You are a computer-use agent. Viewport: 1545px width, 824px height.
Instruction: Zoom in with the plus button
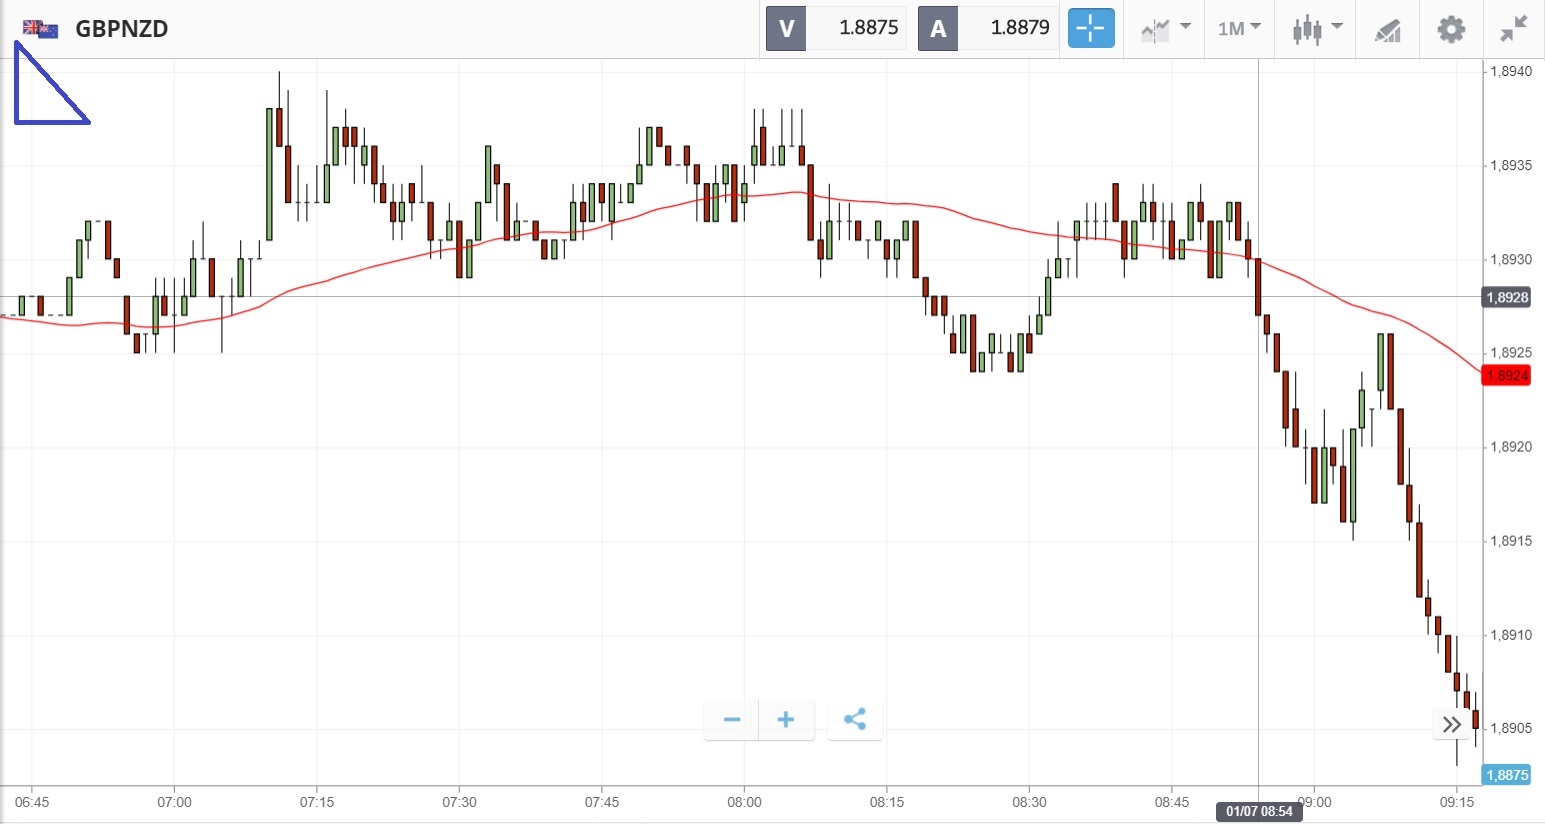(x=786, y=719)
